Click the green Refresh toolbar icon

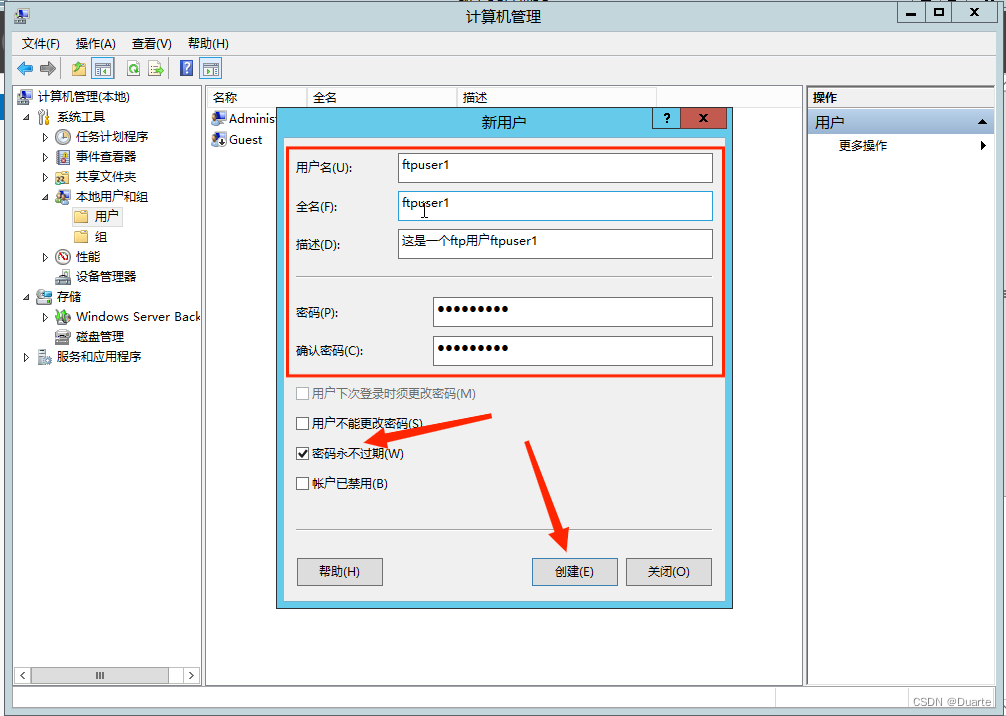[133, 69]
